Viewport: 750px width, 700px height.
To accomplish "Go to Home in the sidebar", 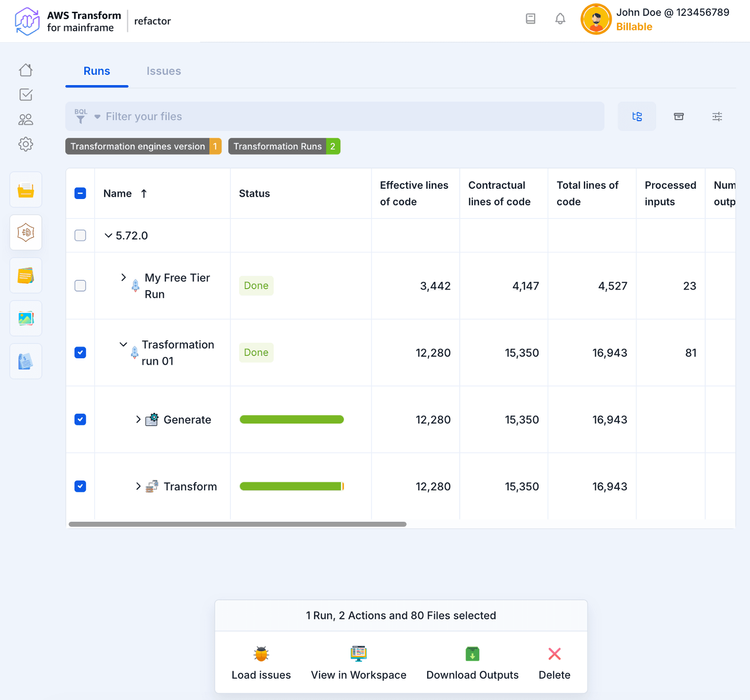I will pos(26,70).
